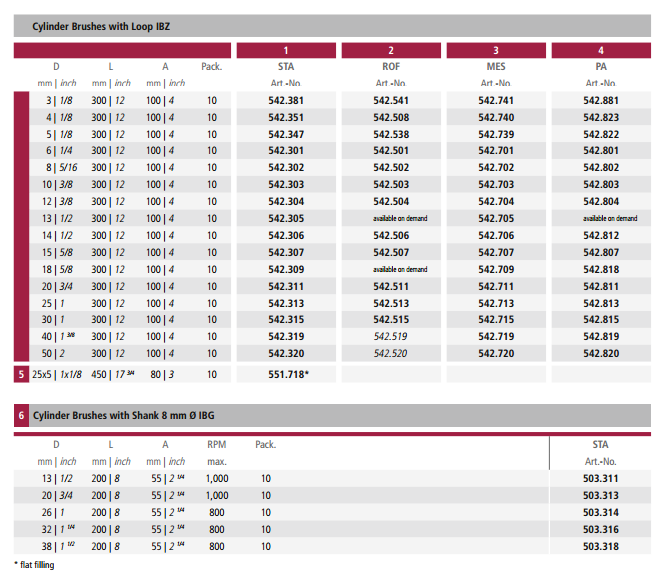
Task: Select the red column header numbered 4
Action: click(600, 50)
